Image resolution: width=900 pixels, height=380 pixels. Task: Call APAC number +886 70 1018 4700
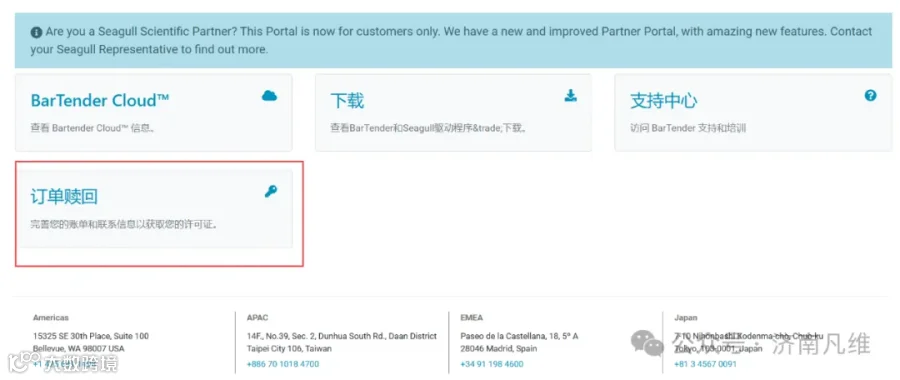[x=283, y=364]
